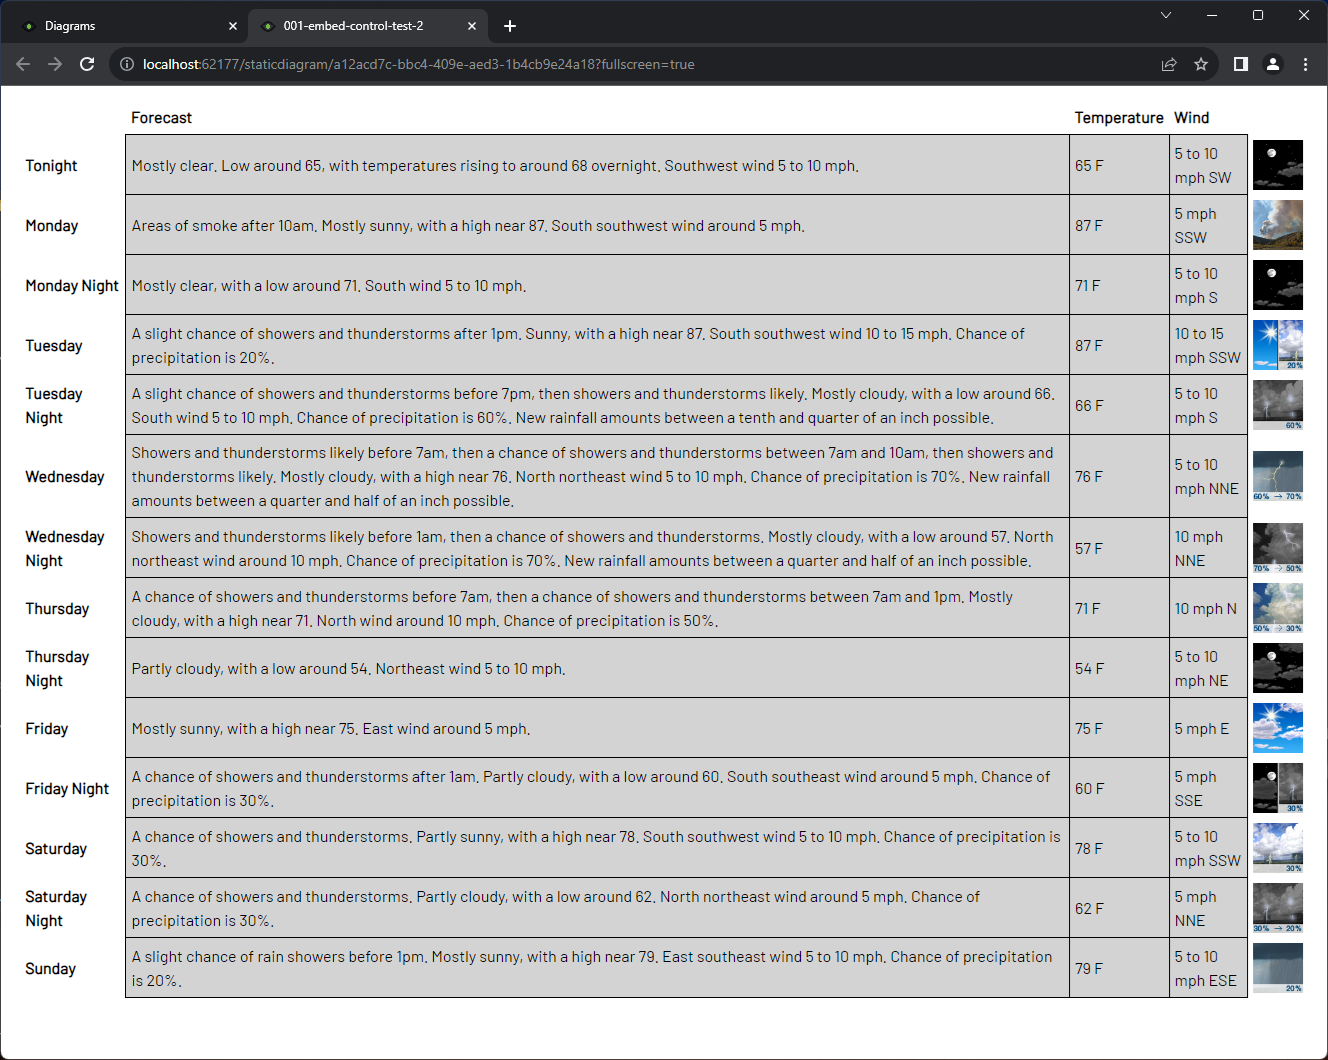The width and height of the screenshot is (1328, 1060).
Task: Open the share icon in the address bar
Action: point(1168,63)
